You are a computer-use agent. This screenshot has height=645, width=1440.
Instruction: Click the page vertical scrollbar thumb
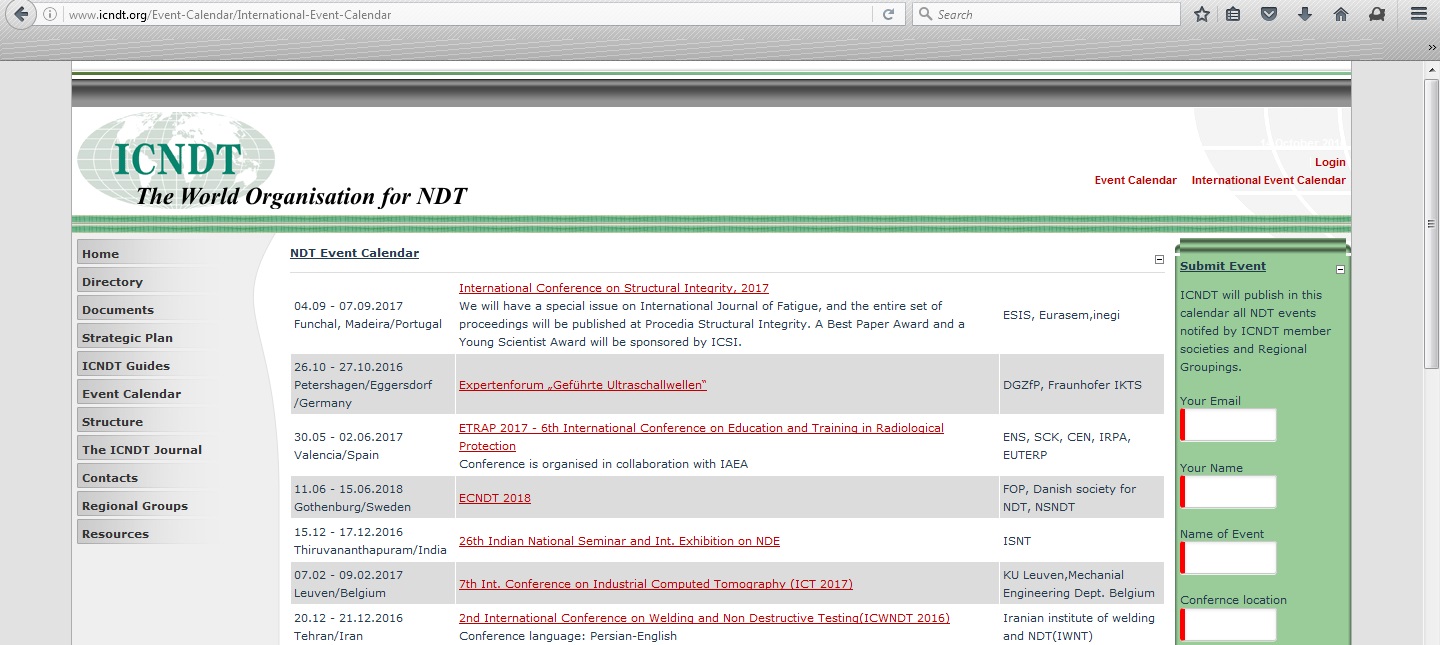(x=1431, y=223)
